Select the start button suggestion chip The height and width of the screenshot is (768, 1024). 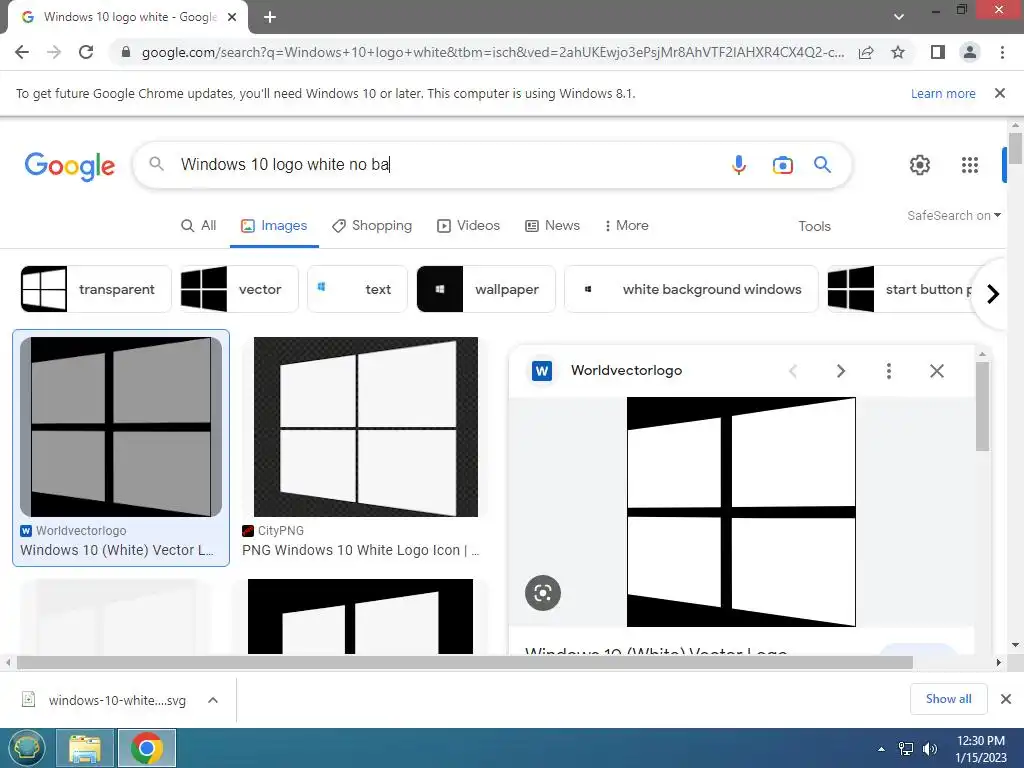tap(901, 289)
